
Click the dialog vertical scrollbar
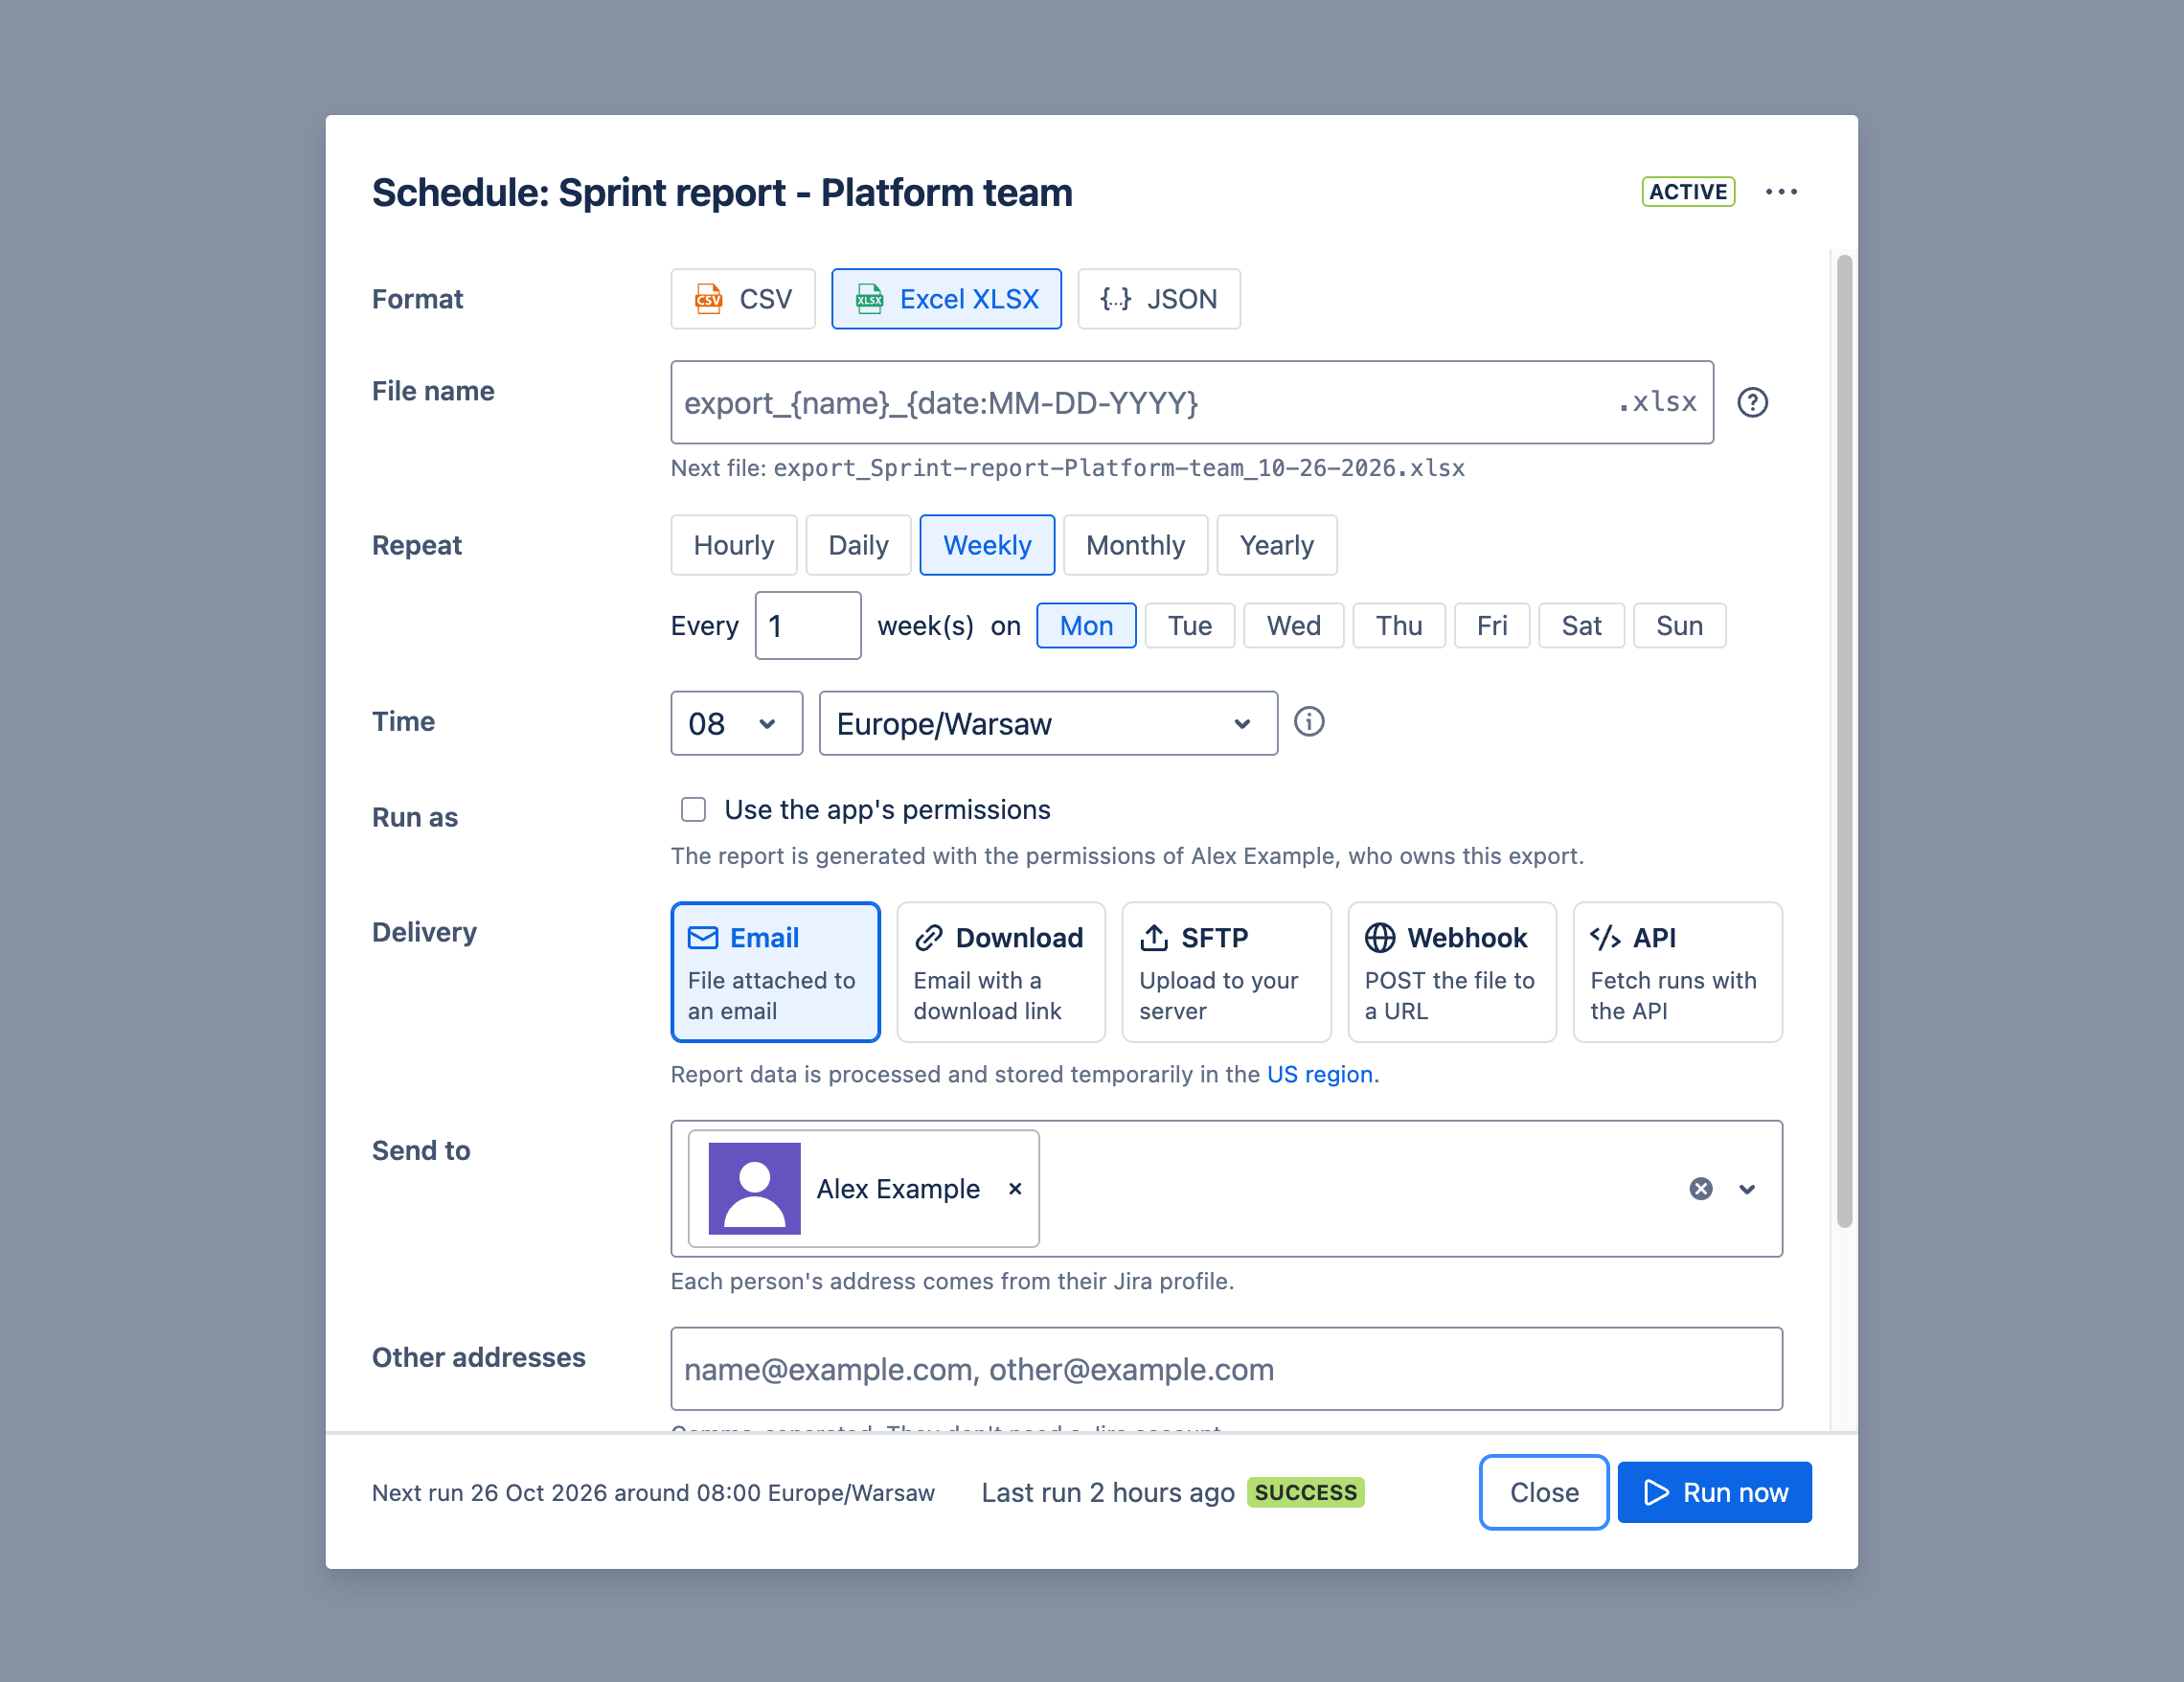point(1844,740)
